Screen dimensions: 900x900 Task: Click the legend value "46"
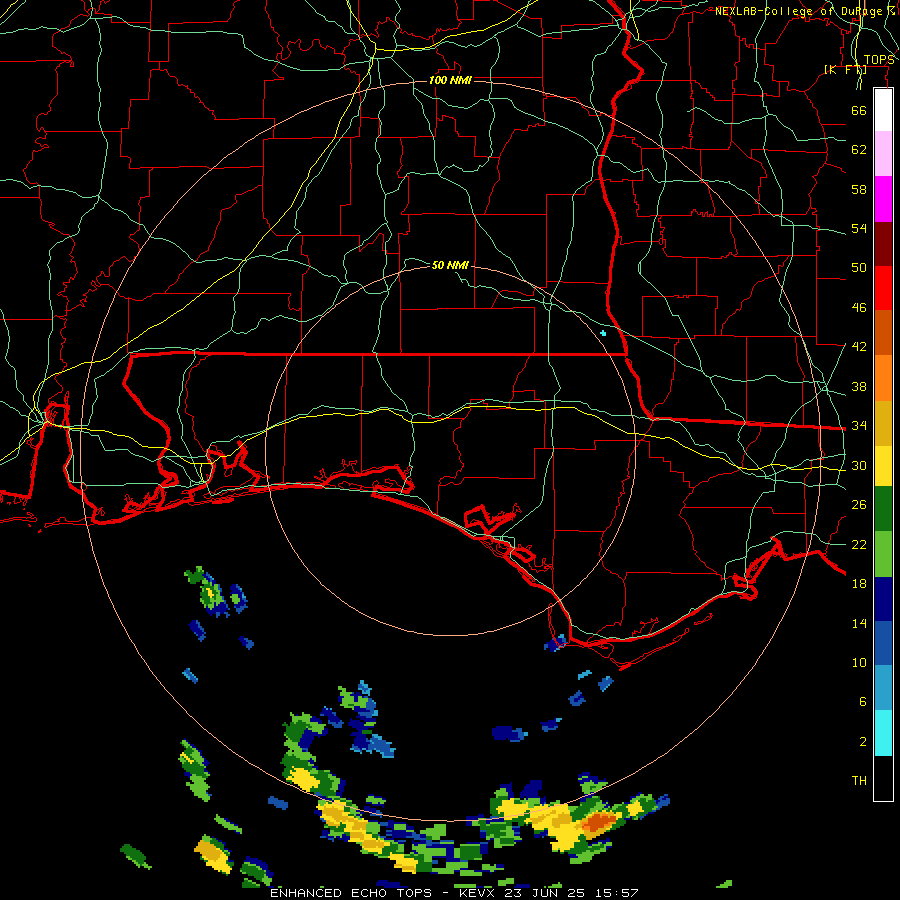[x=859, y=308]
